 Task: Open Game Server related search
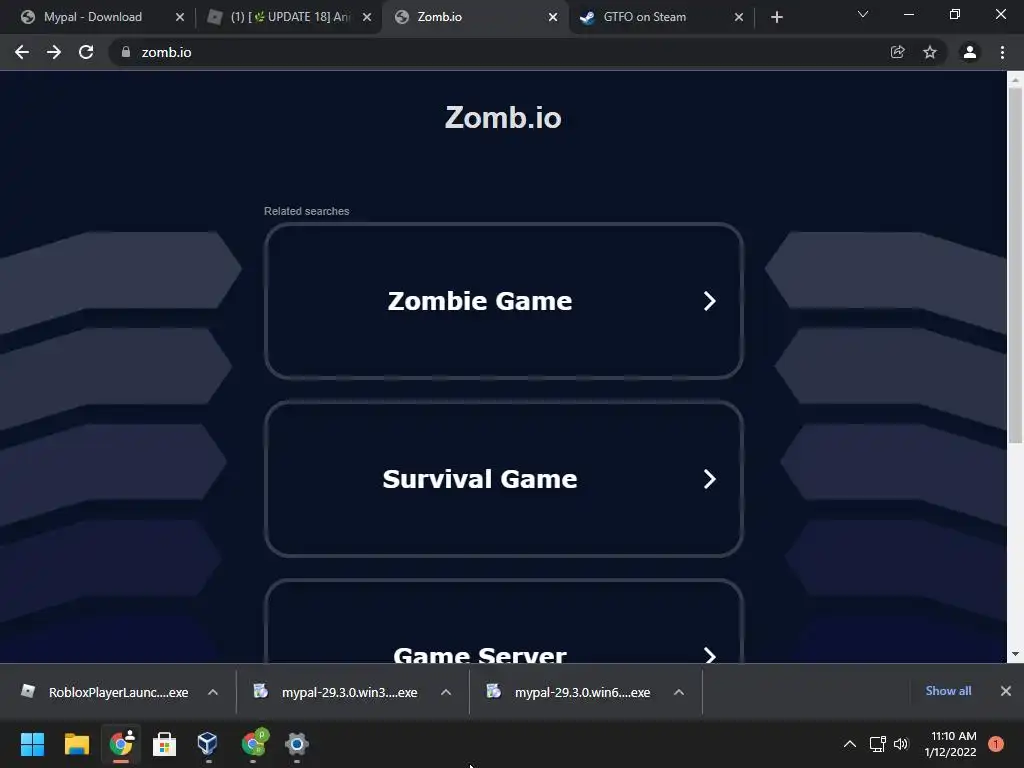coord(504,621)
